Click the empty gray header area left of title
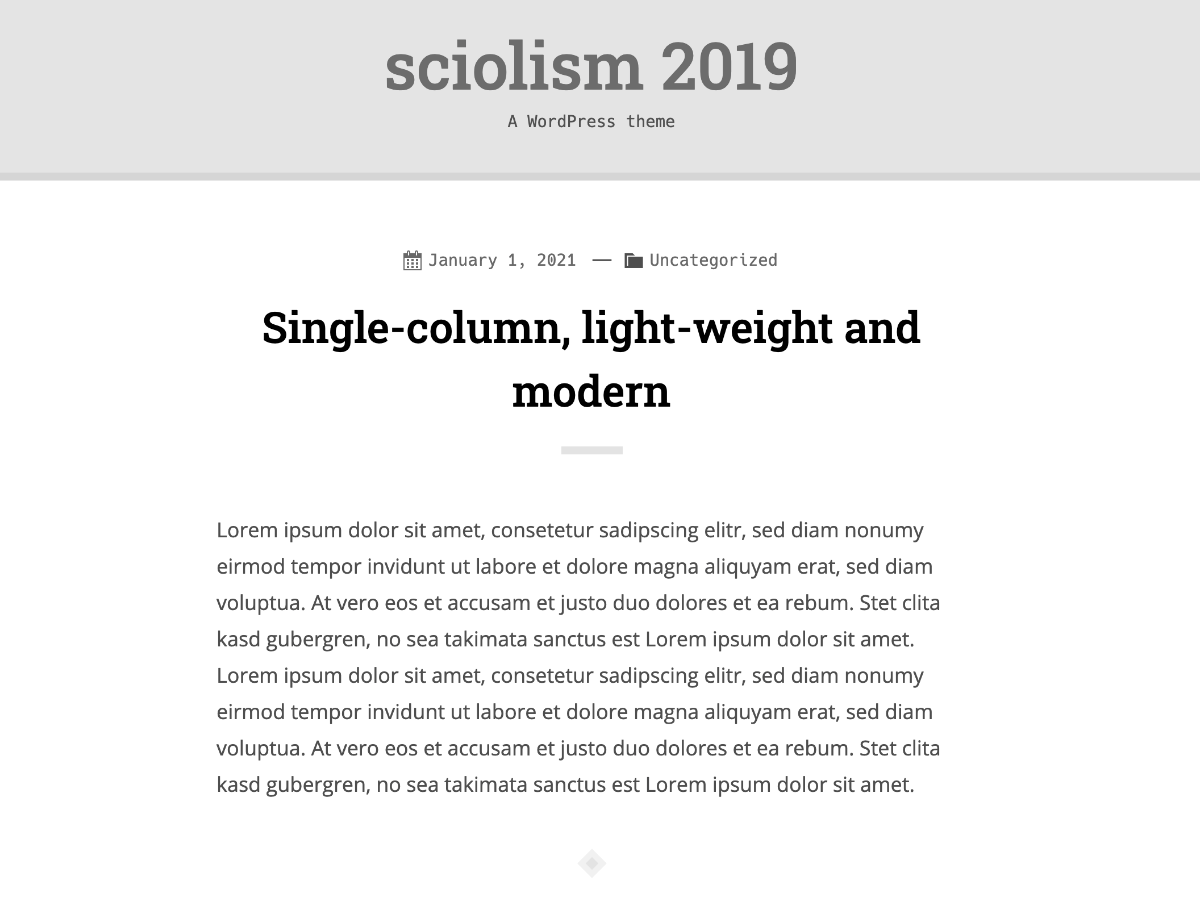 190,86
